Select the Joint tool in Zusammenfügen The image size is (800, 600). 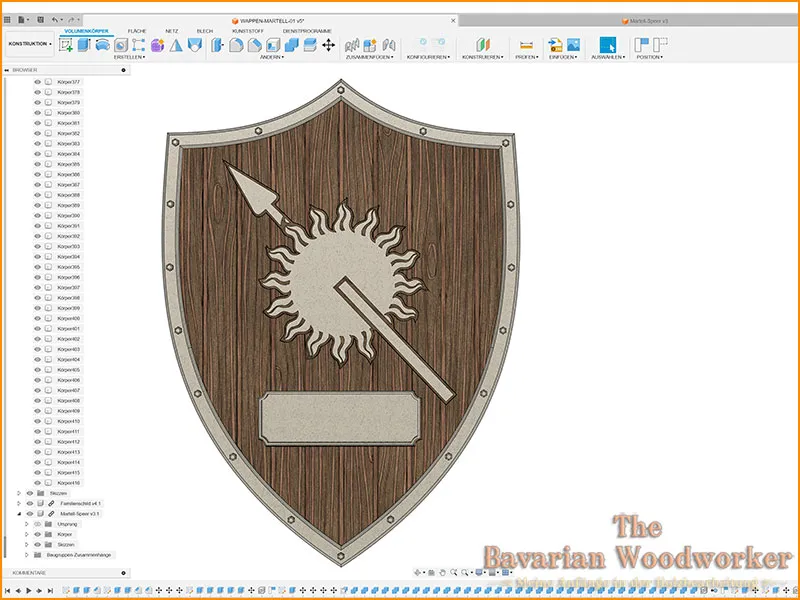tap(352, 45)
